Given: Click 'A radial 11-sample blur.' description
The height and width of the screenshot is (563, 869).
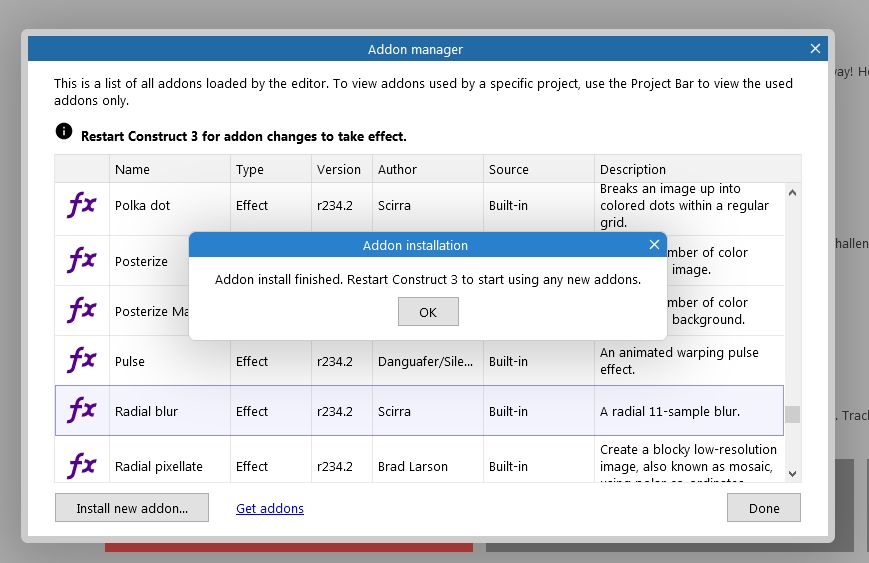Looking at the screenshot, I should click(669, 411).
